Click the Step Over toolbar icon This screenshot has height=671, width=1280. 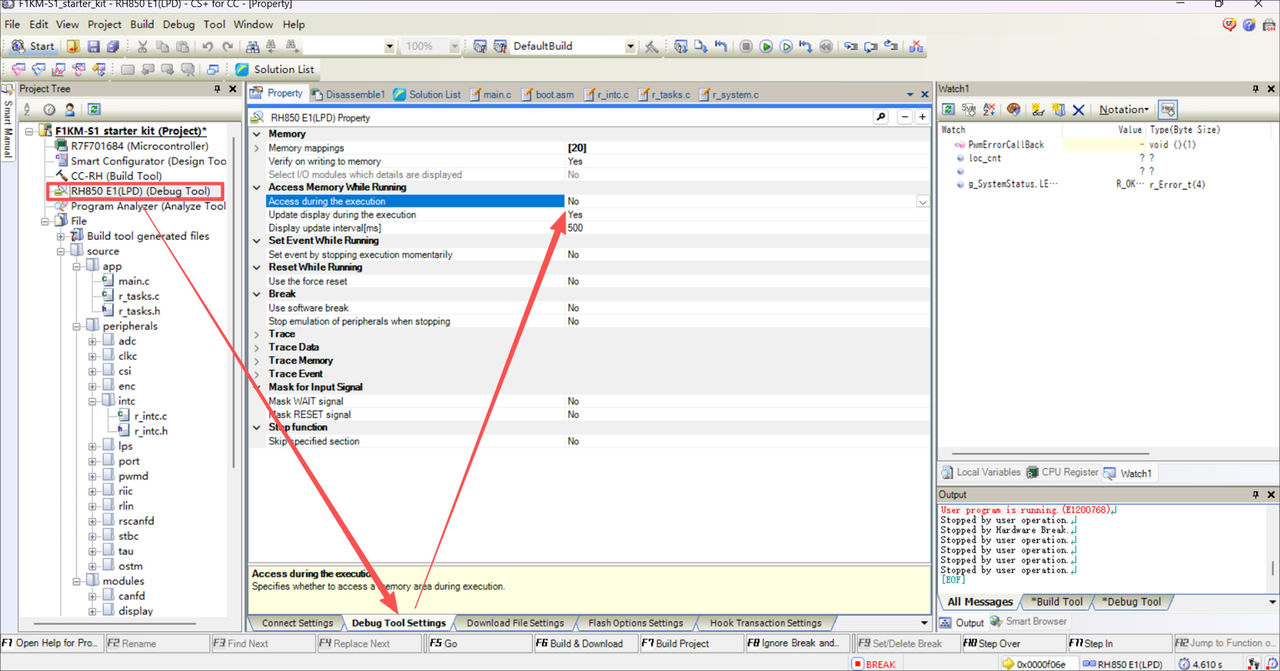870,46
